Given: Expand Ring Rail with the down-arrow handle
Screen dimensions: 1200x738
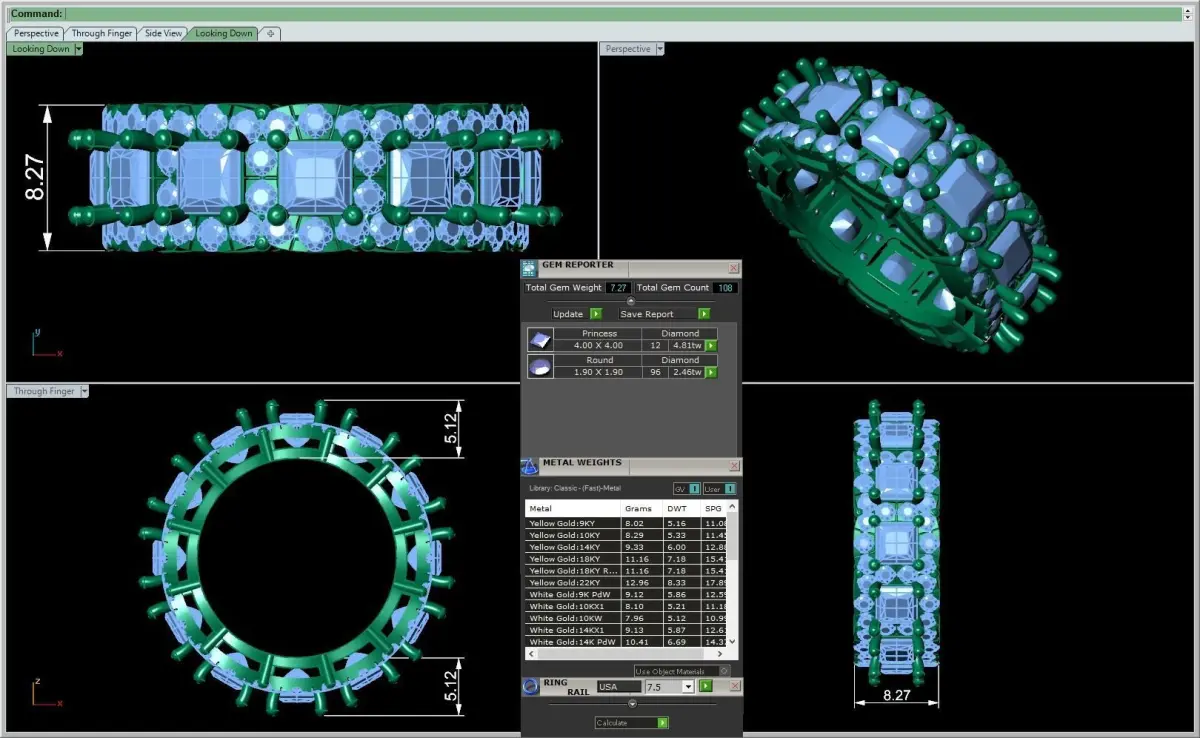Looking at the screenshot, I should coord(631,704).
